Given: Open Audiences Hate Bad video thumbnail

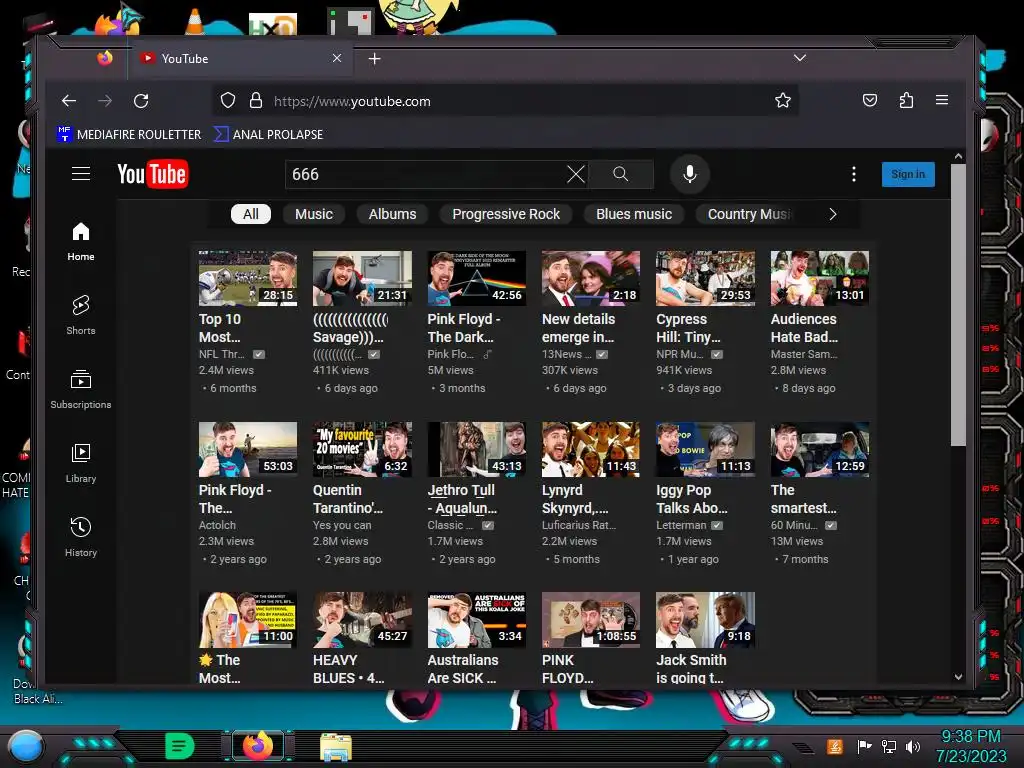Looking at the screenshot, I should click(820, 278).
